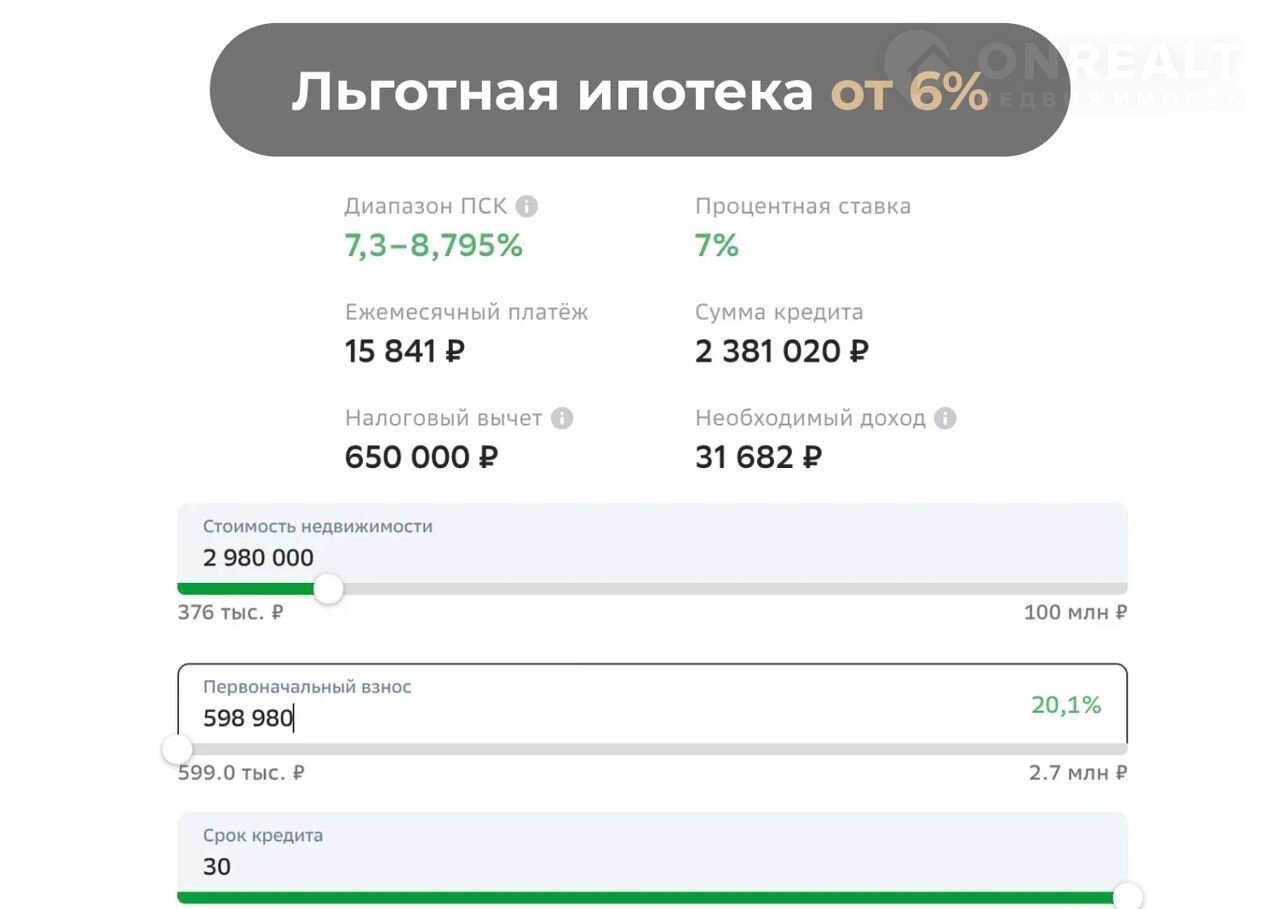
Task: Click the 7,3–8,795% ПСК range value
Action: point(433,246)
